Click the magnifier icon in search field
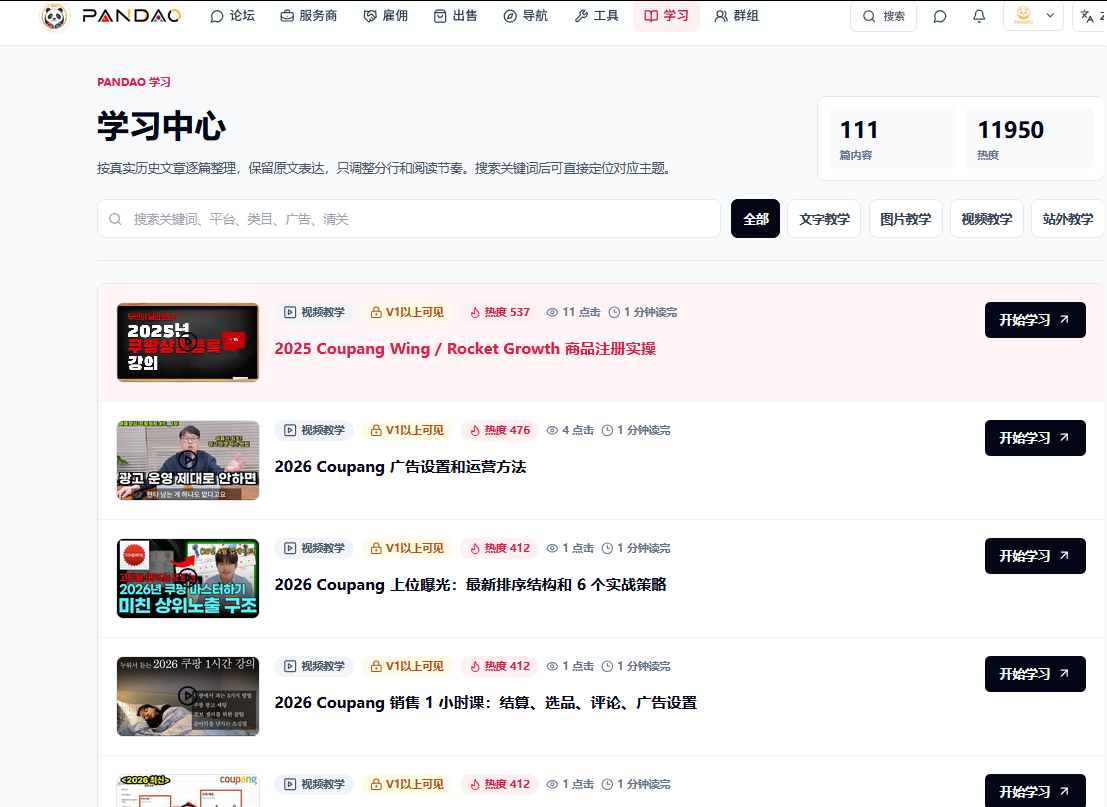 [x=115, y=220]
